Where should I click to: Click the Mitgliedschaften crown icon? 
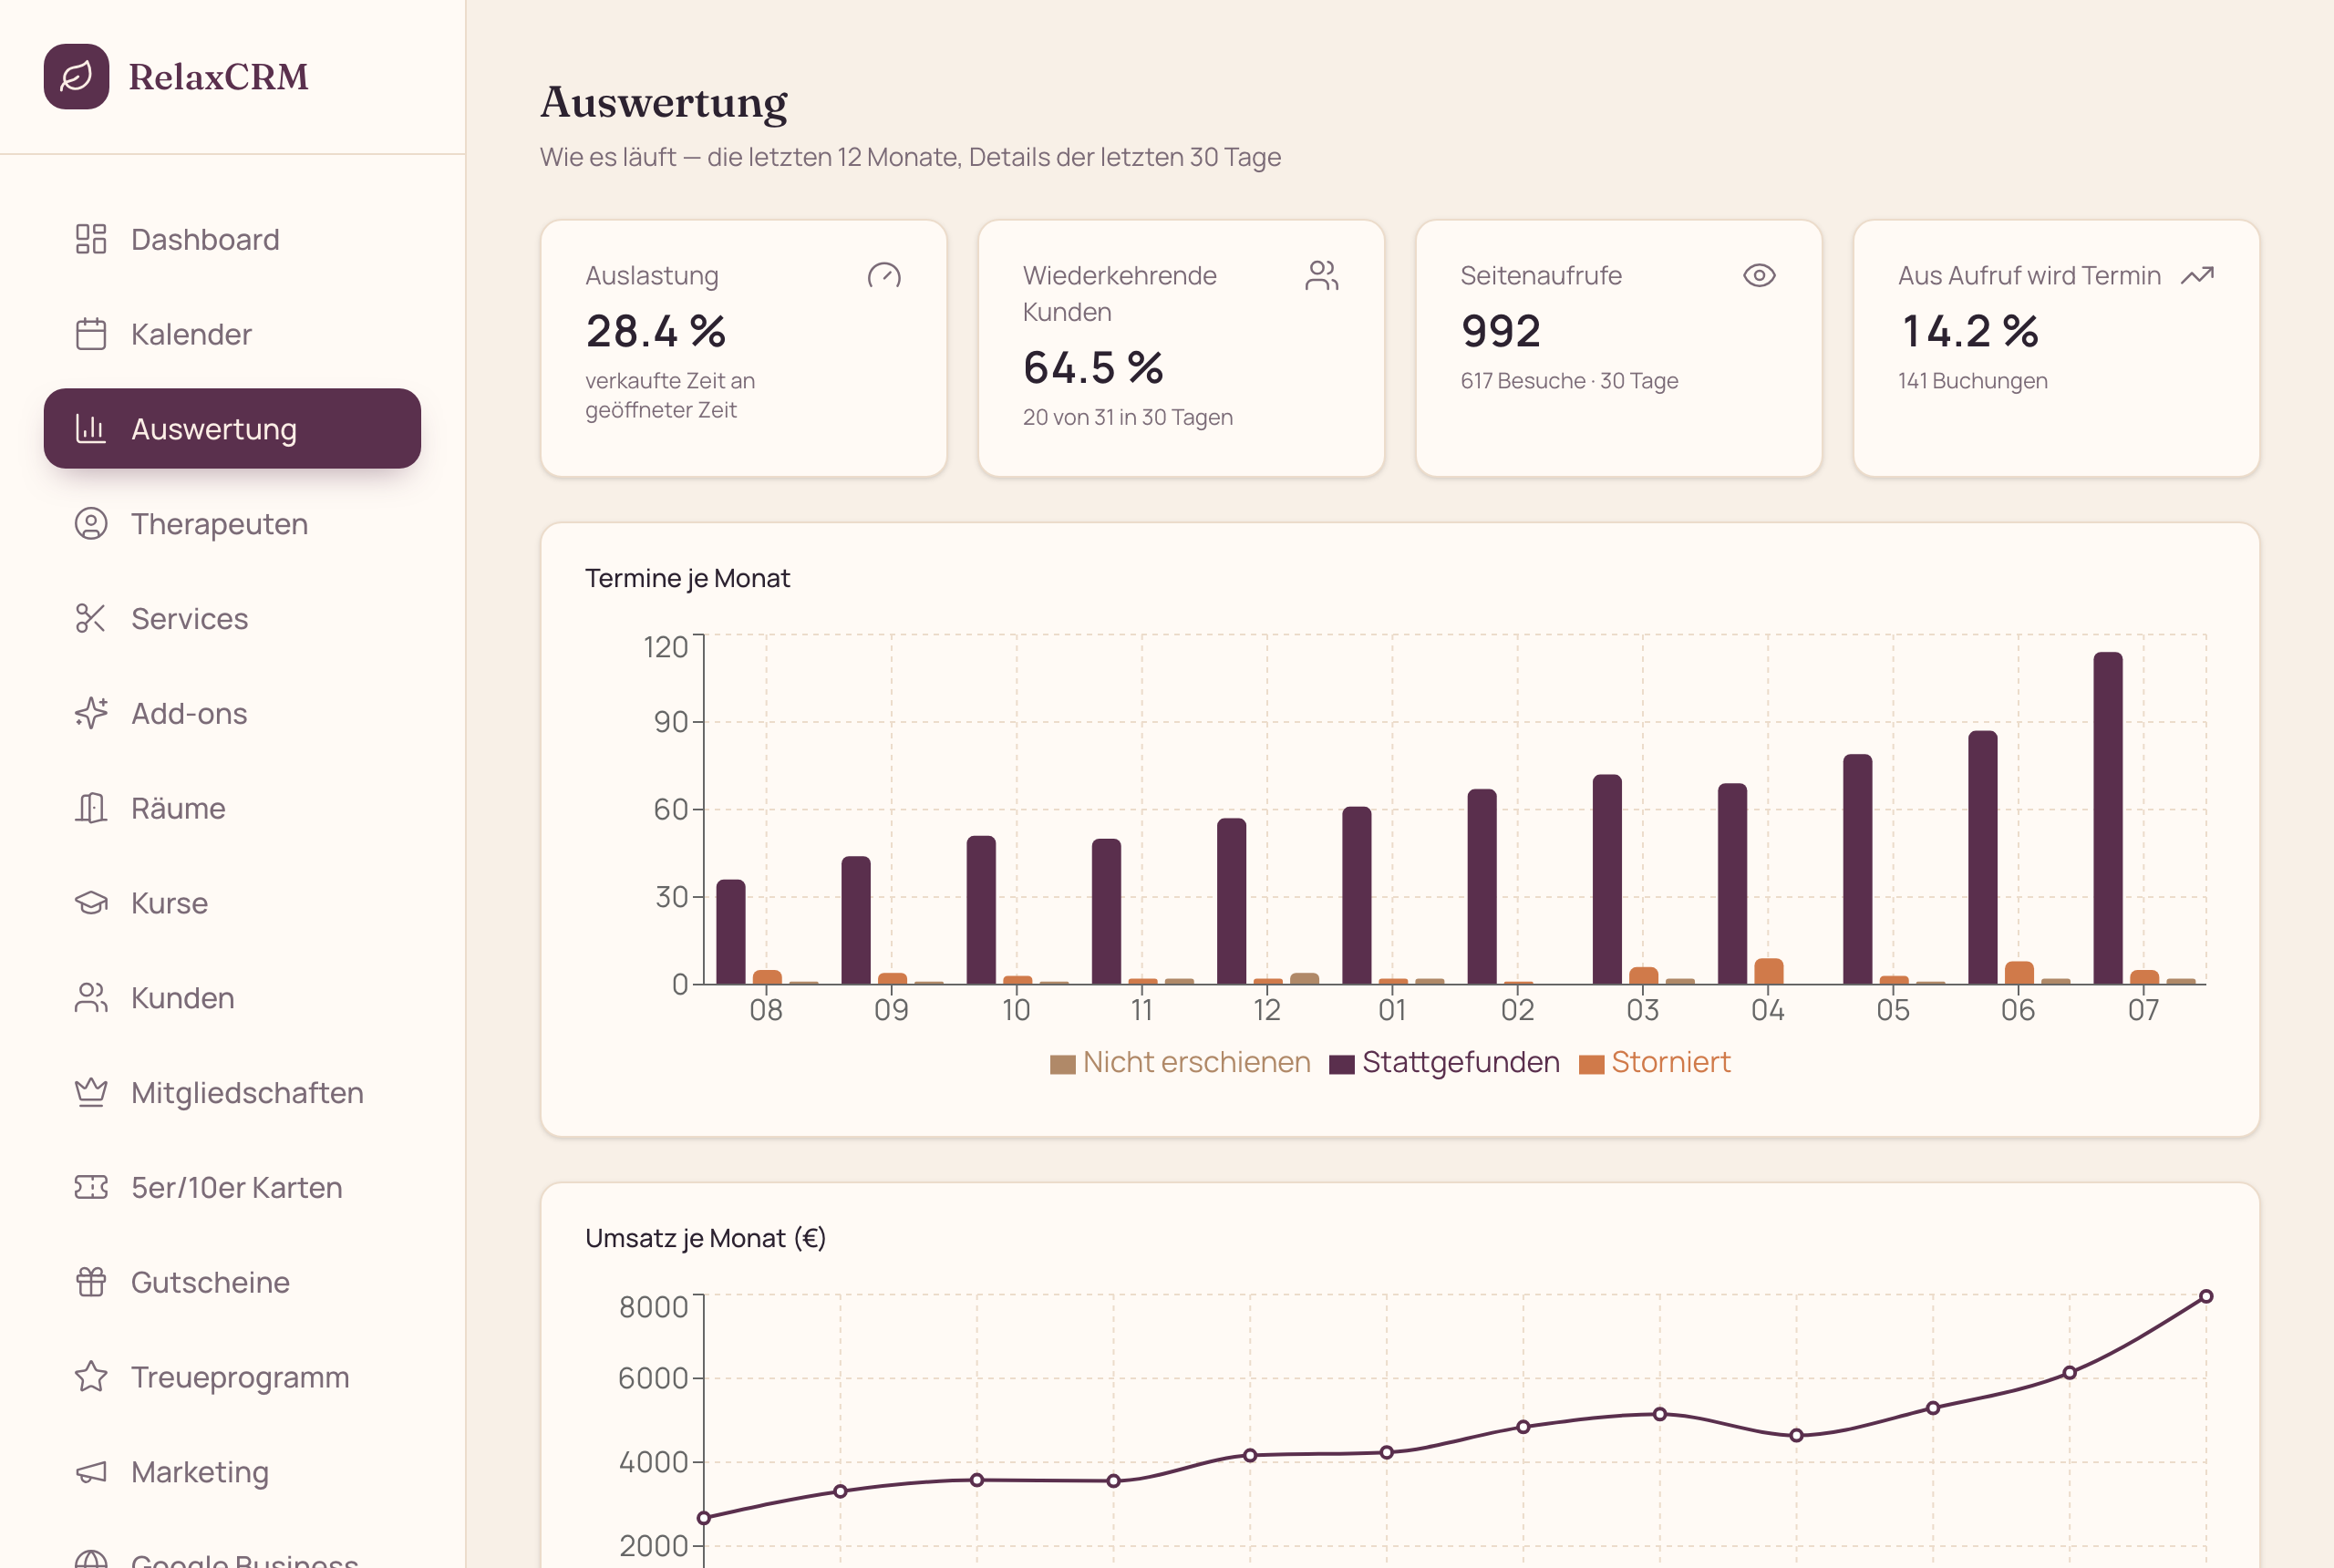point(91,1092)
